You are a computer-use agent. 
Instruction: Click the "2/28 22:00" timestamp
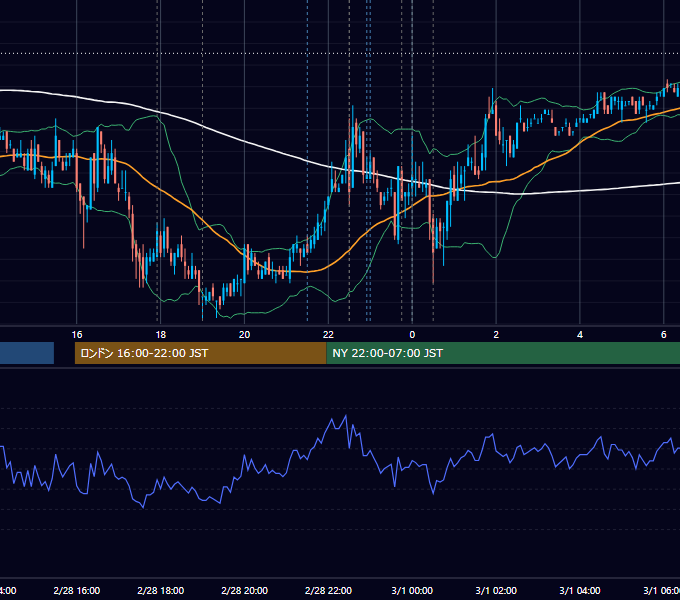(x=328, y=590)
